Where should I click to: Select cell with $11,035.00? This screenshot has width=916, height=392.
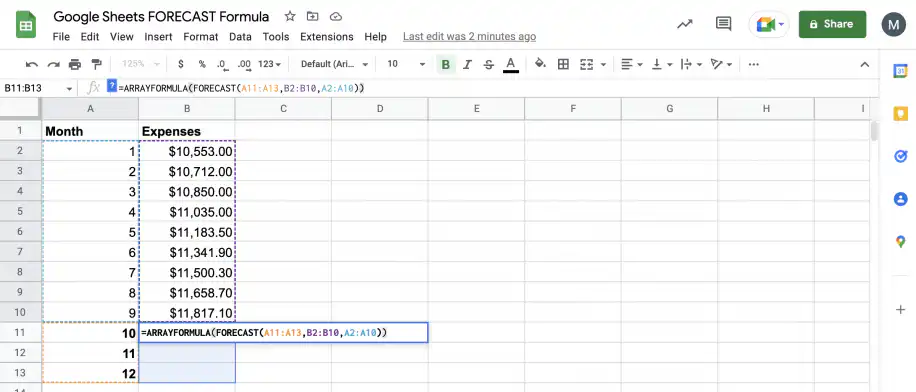(x=187, y=211)
